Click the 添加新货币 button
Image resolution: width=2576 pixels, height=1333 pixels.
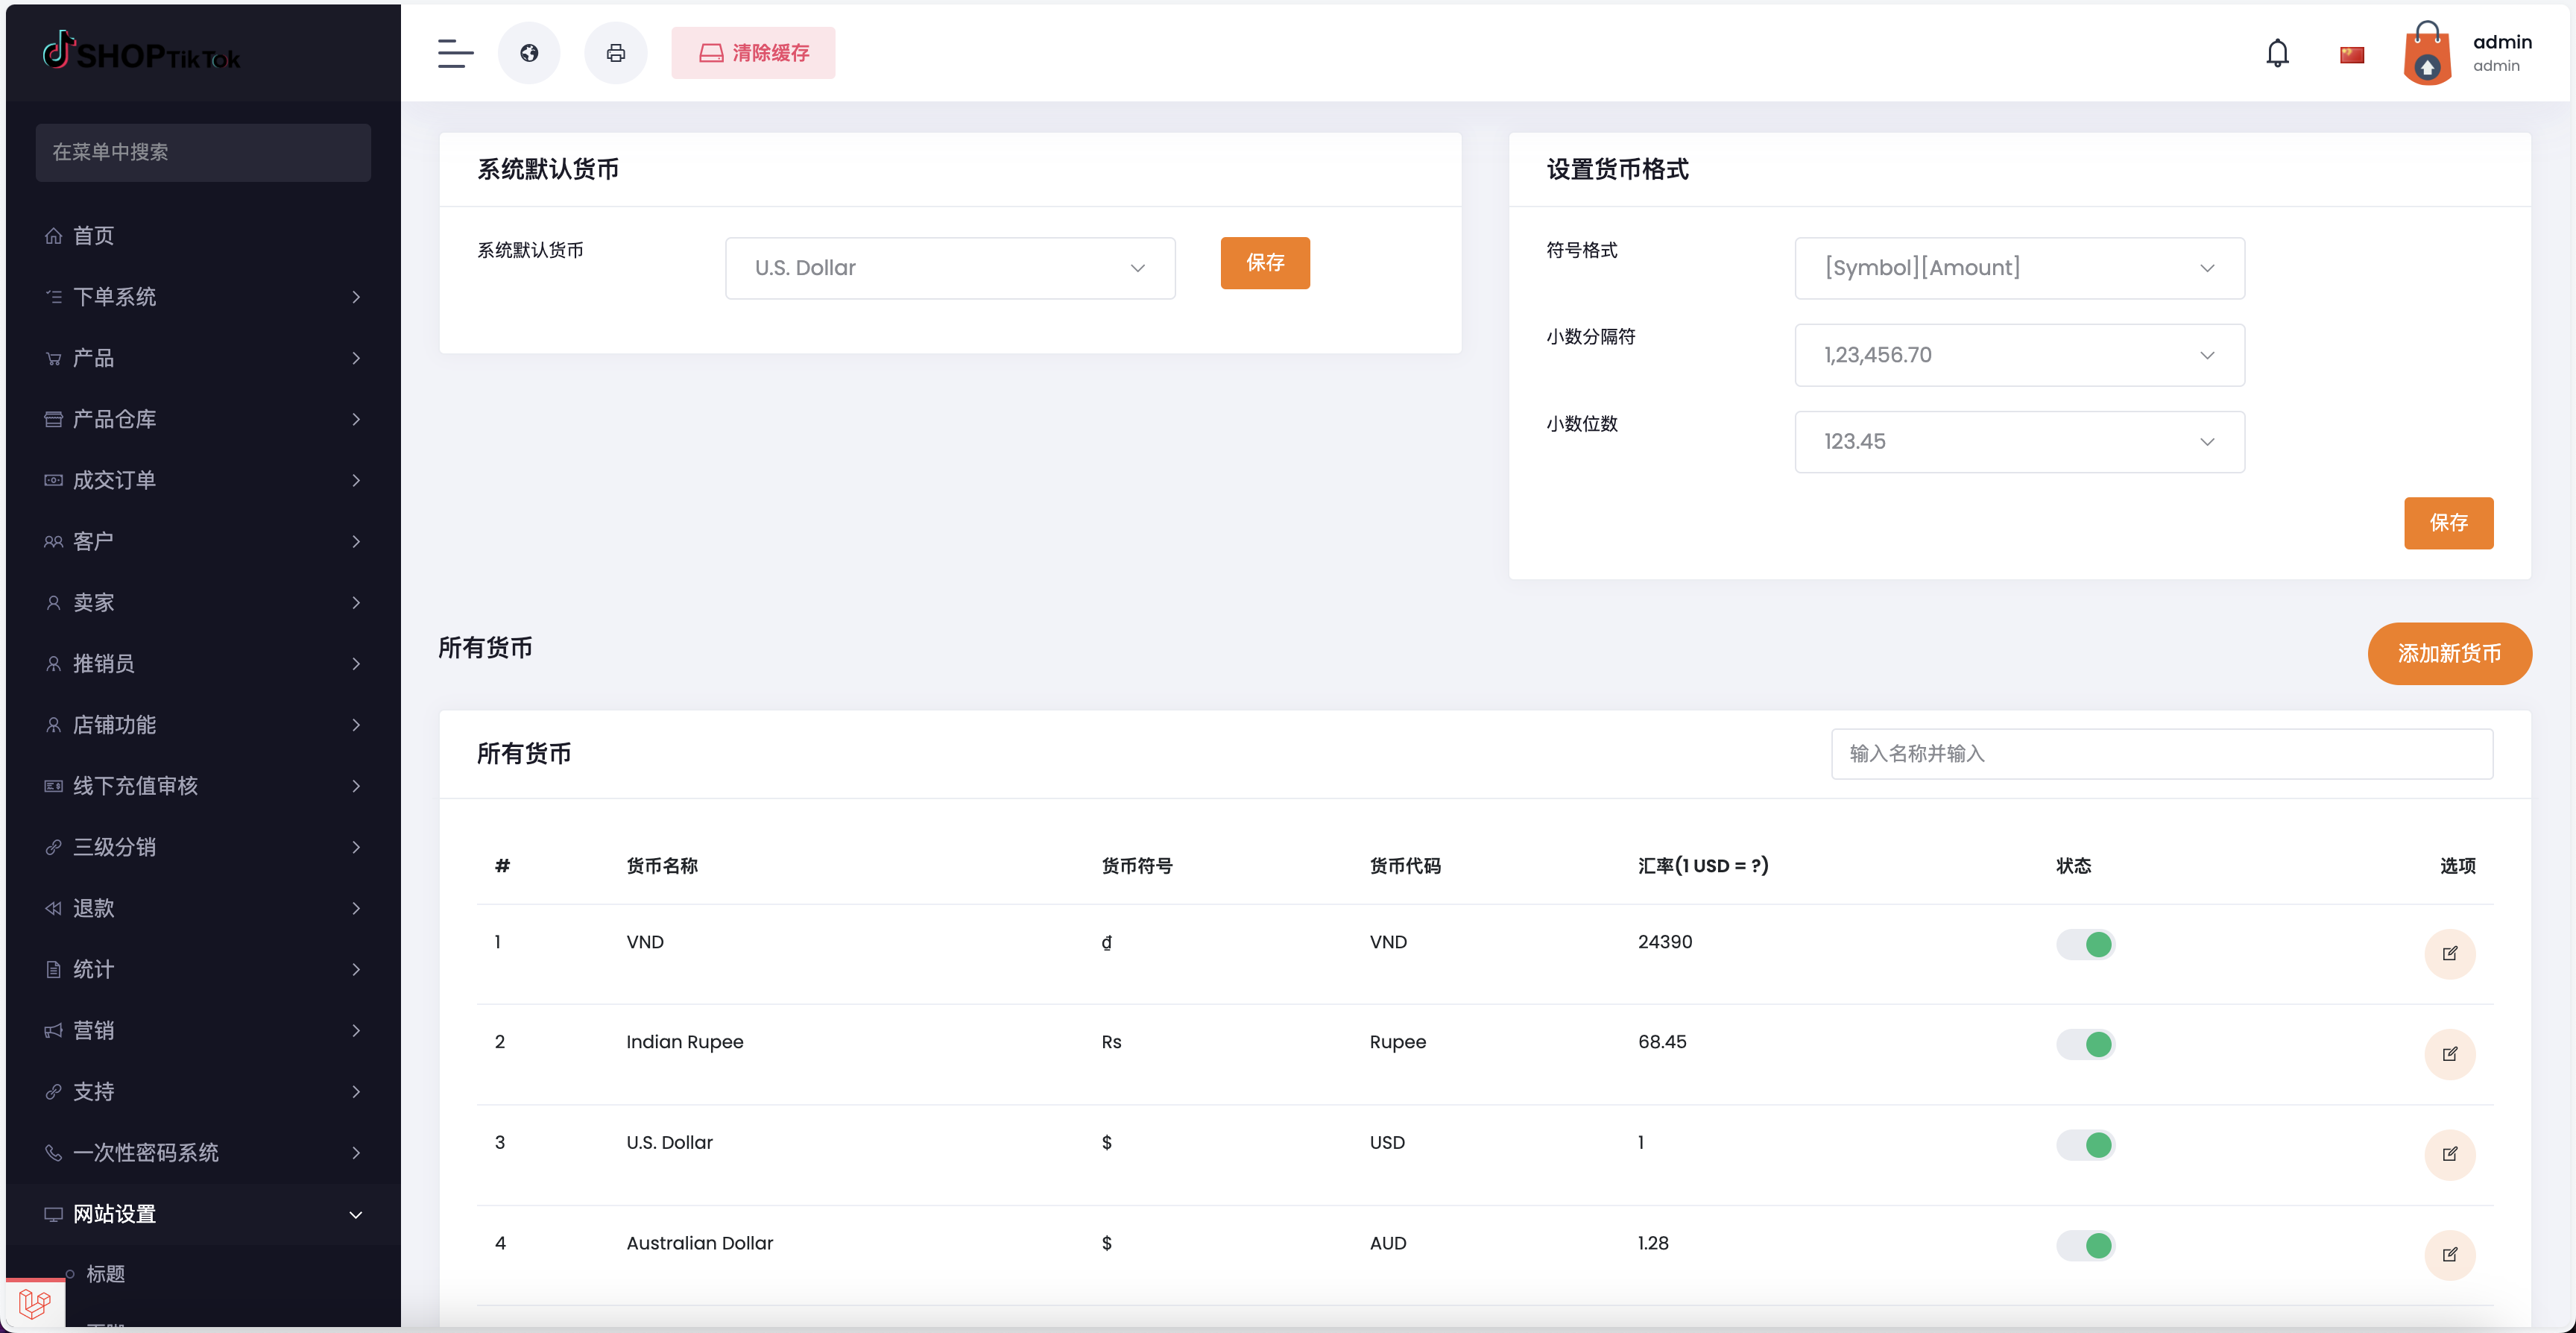[x=2450, y=654]
